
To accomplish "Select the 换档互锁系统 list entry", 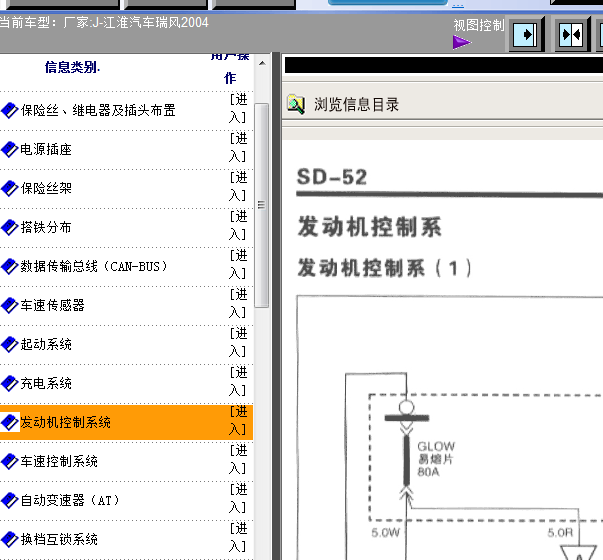I will (59, 539).
